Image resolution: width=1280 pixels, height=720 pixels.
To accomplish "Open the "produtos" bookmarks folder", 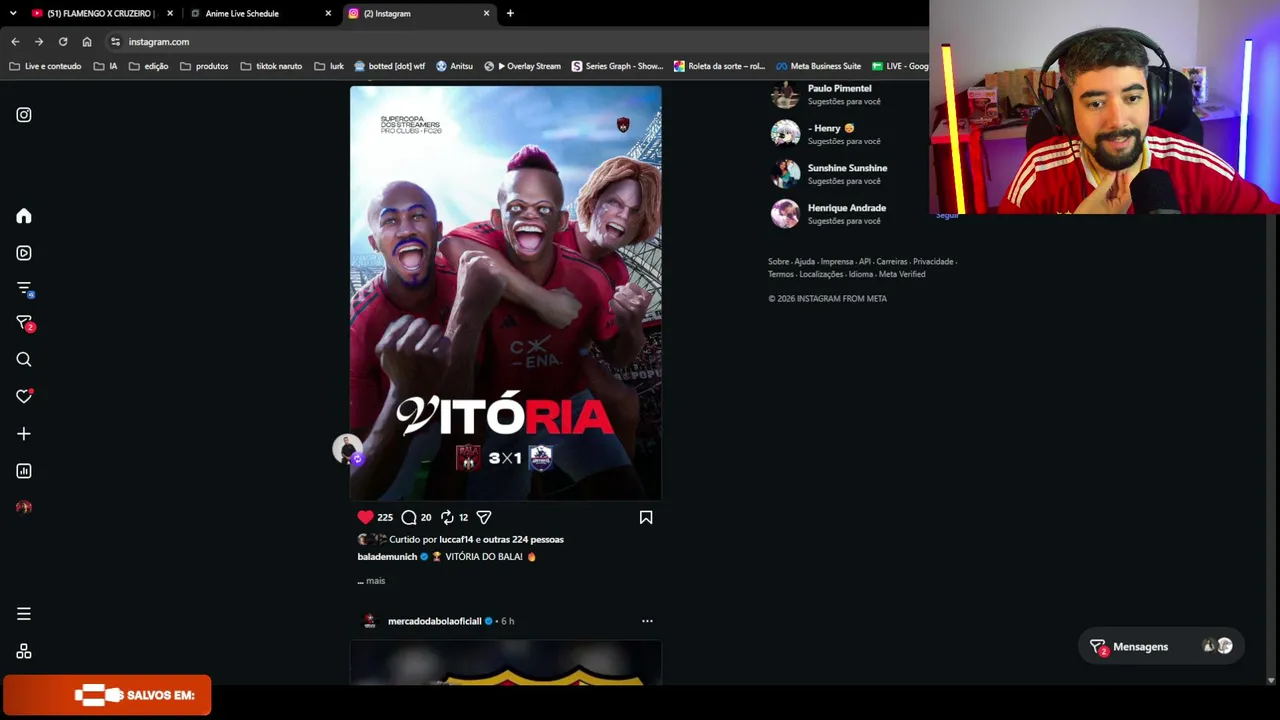I will coord(203,66).
